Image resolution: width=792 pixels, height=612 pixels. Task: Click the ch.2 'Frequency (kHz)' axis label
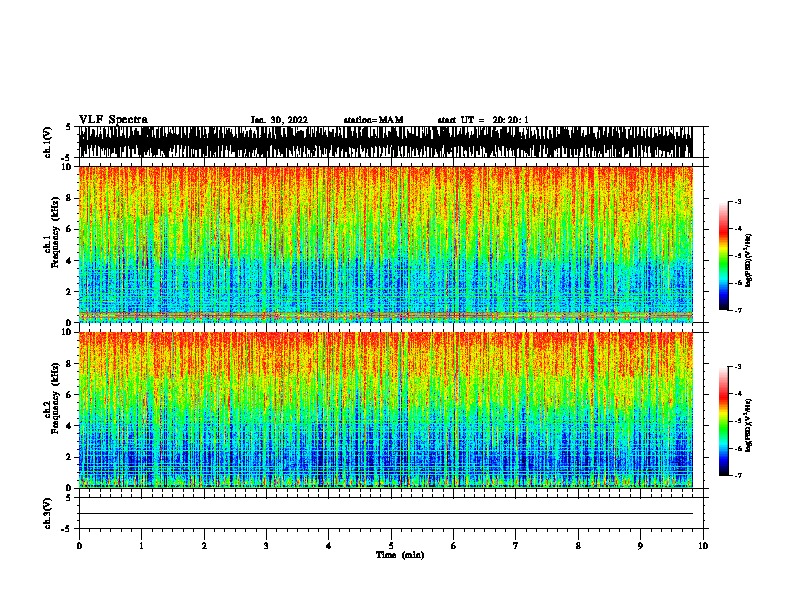56,398
